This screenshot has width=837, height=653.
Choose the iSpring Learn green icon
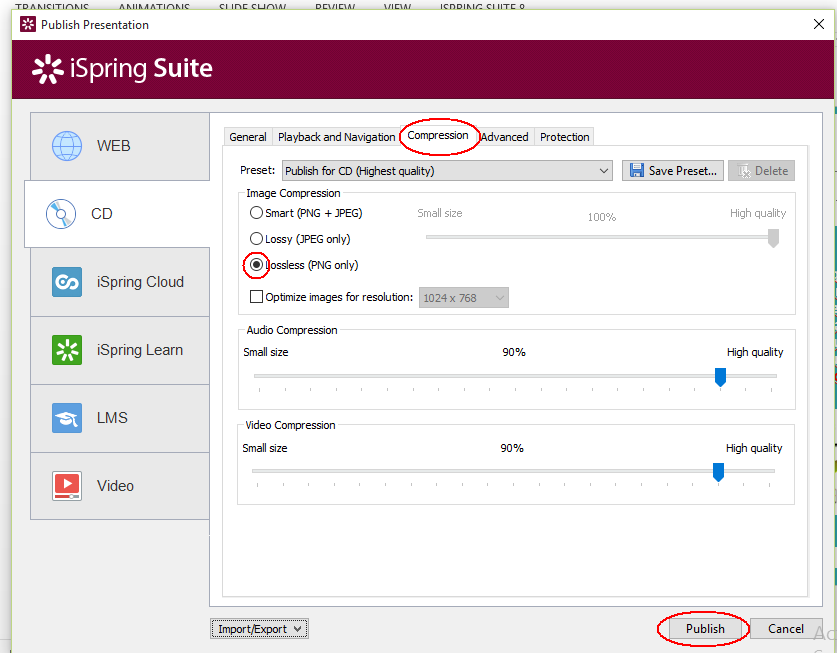pyautogui.click(x=67, y=350)
